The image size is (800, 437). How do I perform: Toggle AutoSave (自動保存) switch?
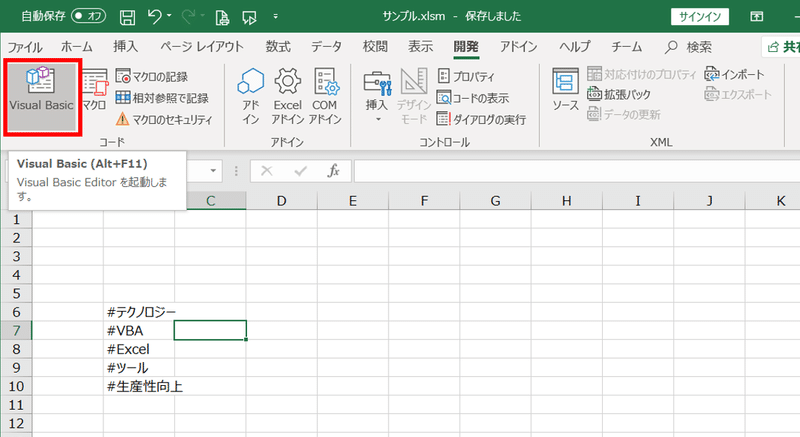pyautogui.click(x=88, y=16)
